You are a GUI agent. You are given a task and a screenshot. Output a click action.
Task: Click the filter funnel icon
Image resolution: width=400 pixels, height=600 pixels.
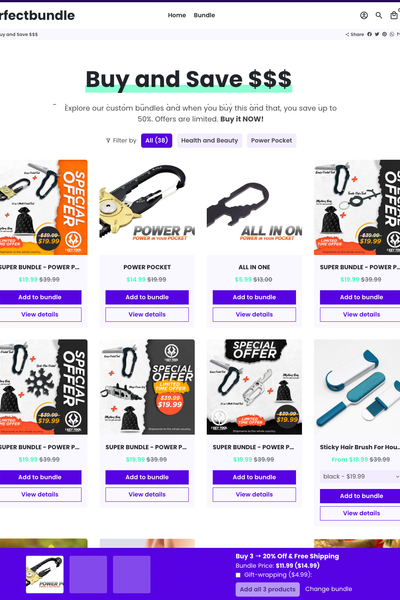coord(108,140)
